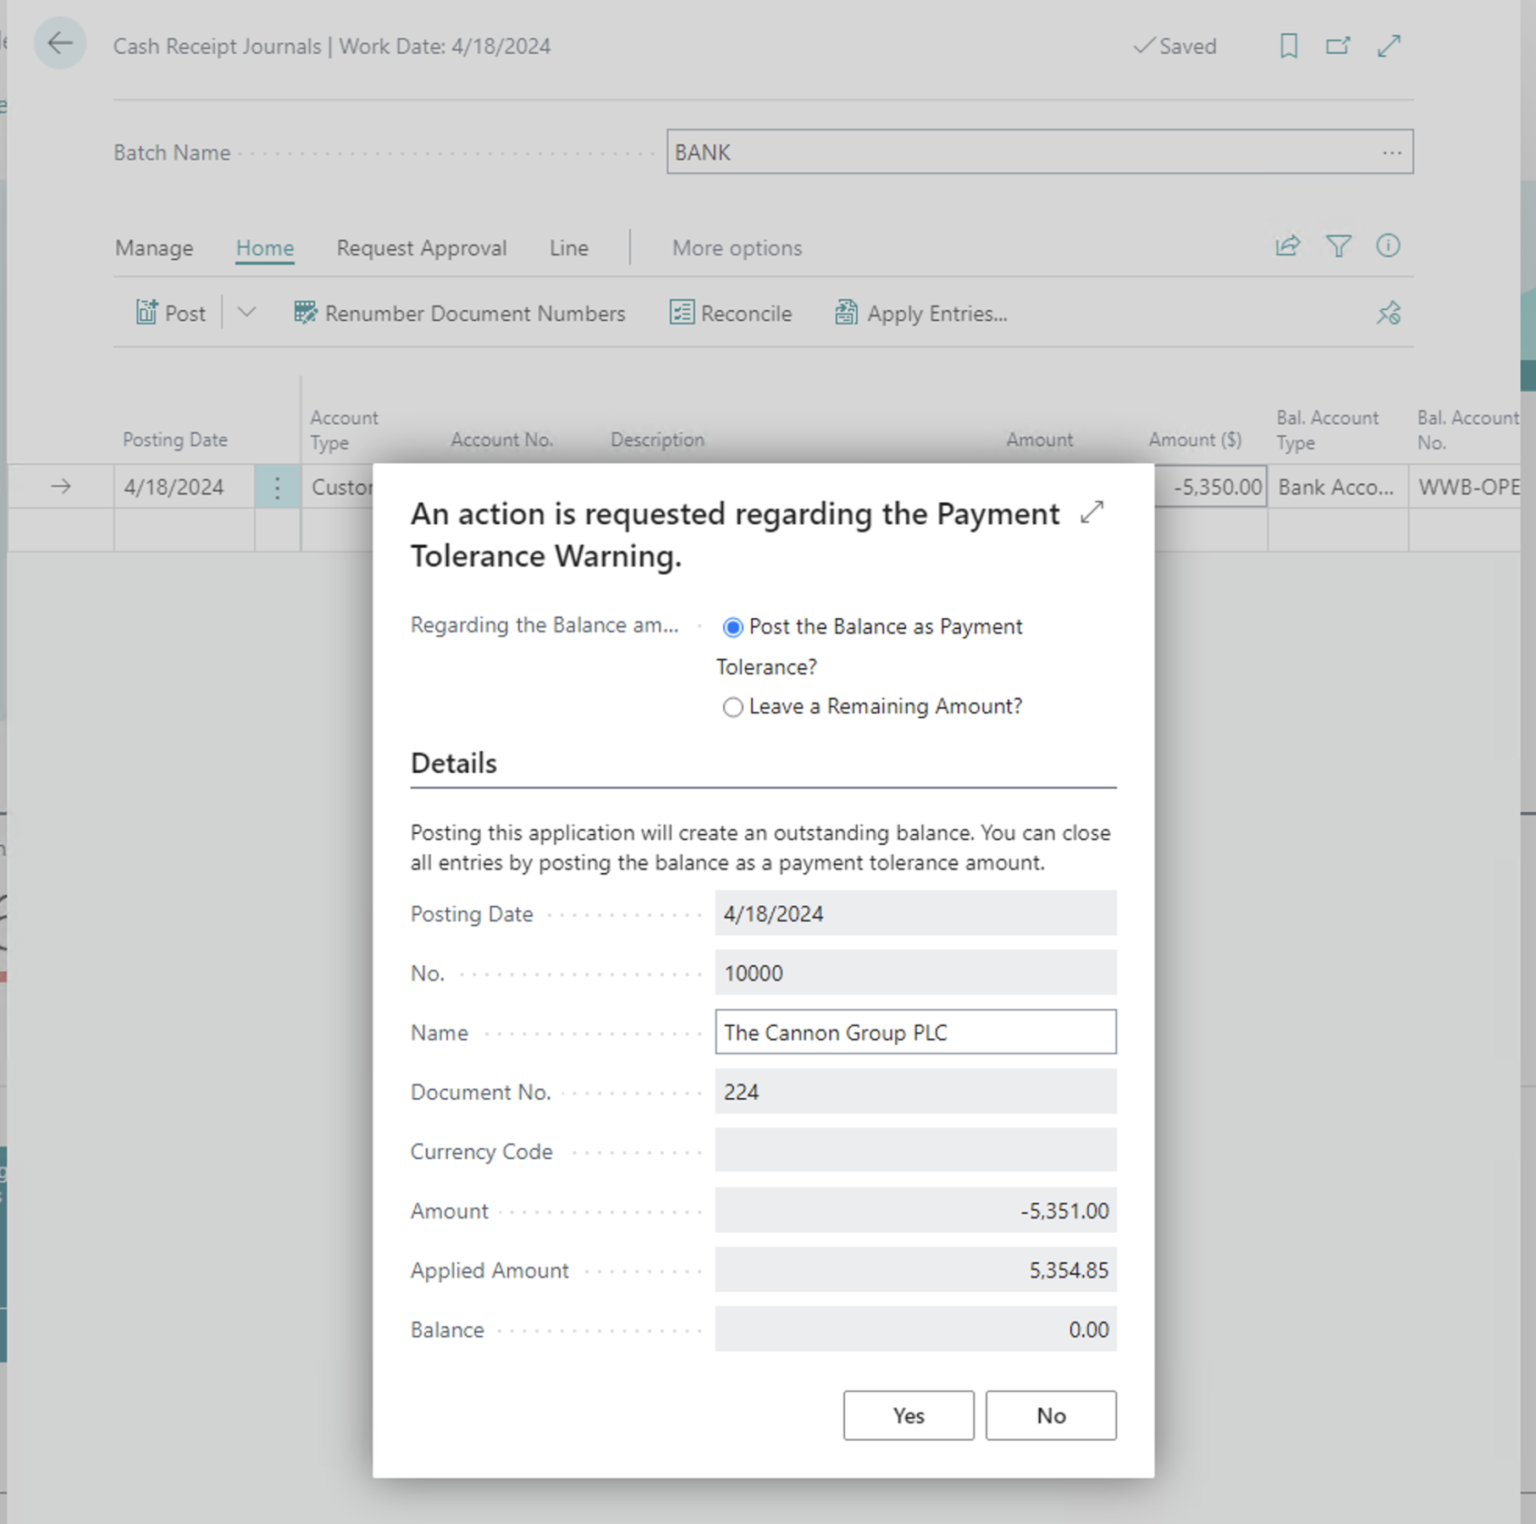Choose Leave a Remaining Amount option
The width and height of the screenshot is (1536, 1524).
coord(733,707)
